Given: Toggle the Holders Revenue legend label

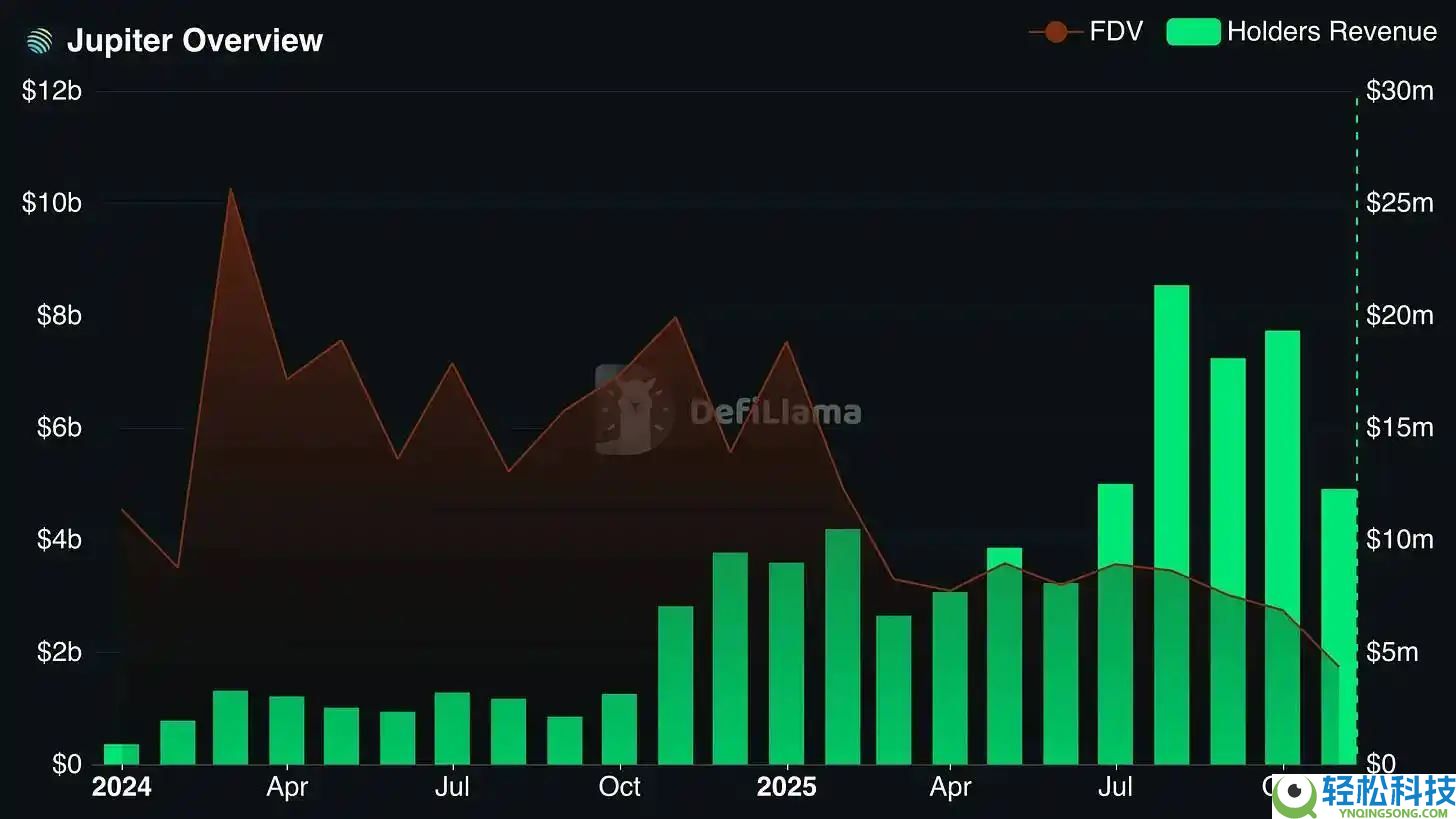Looking at the screenshot, I should tap(1331, 32).
